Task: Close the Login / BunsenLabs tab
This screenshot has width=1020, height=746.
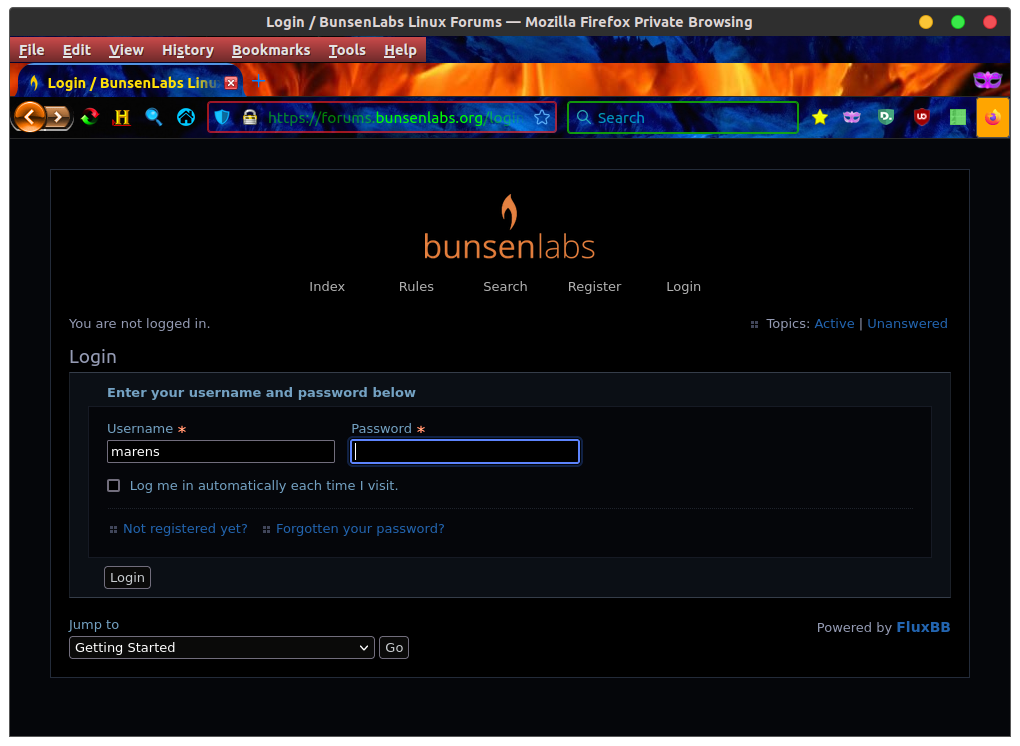Action: coord(231,83)
